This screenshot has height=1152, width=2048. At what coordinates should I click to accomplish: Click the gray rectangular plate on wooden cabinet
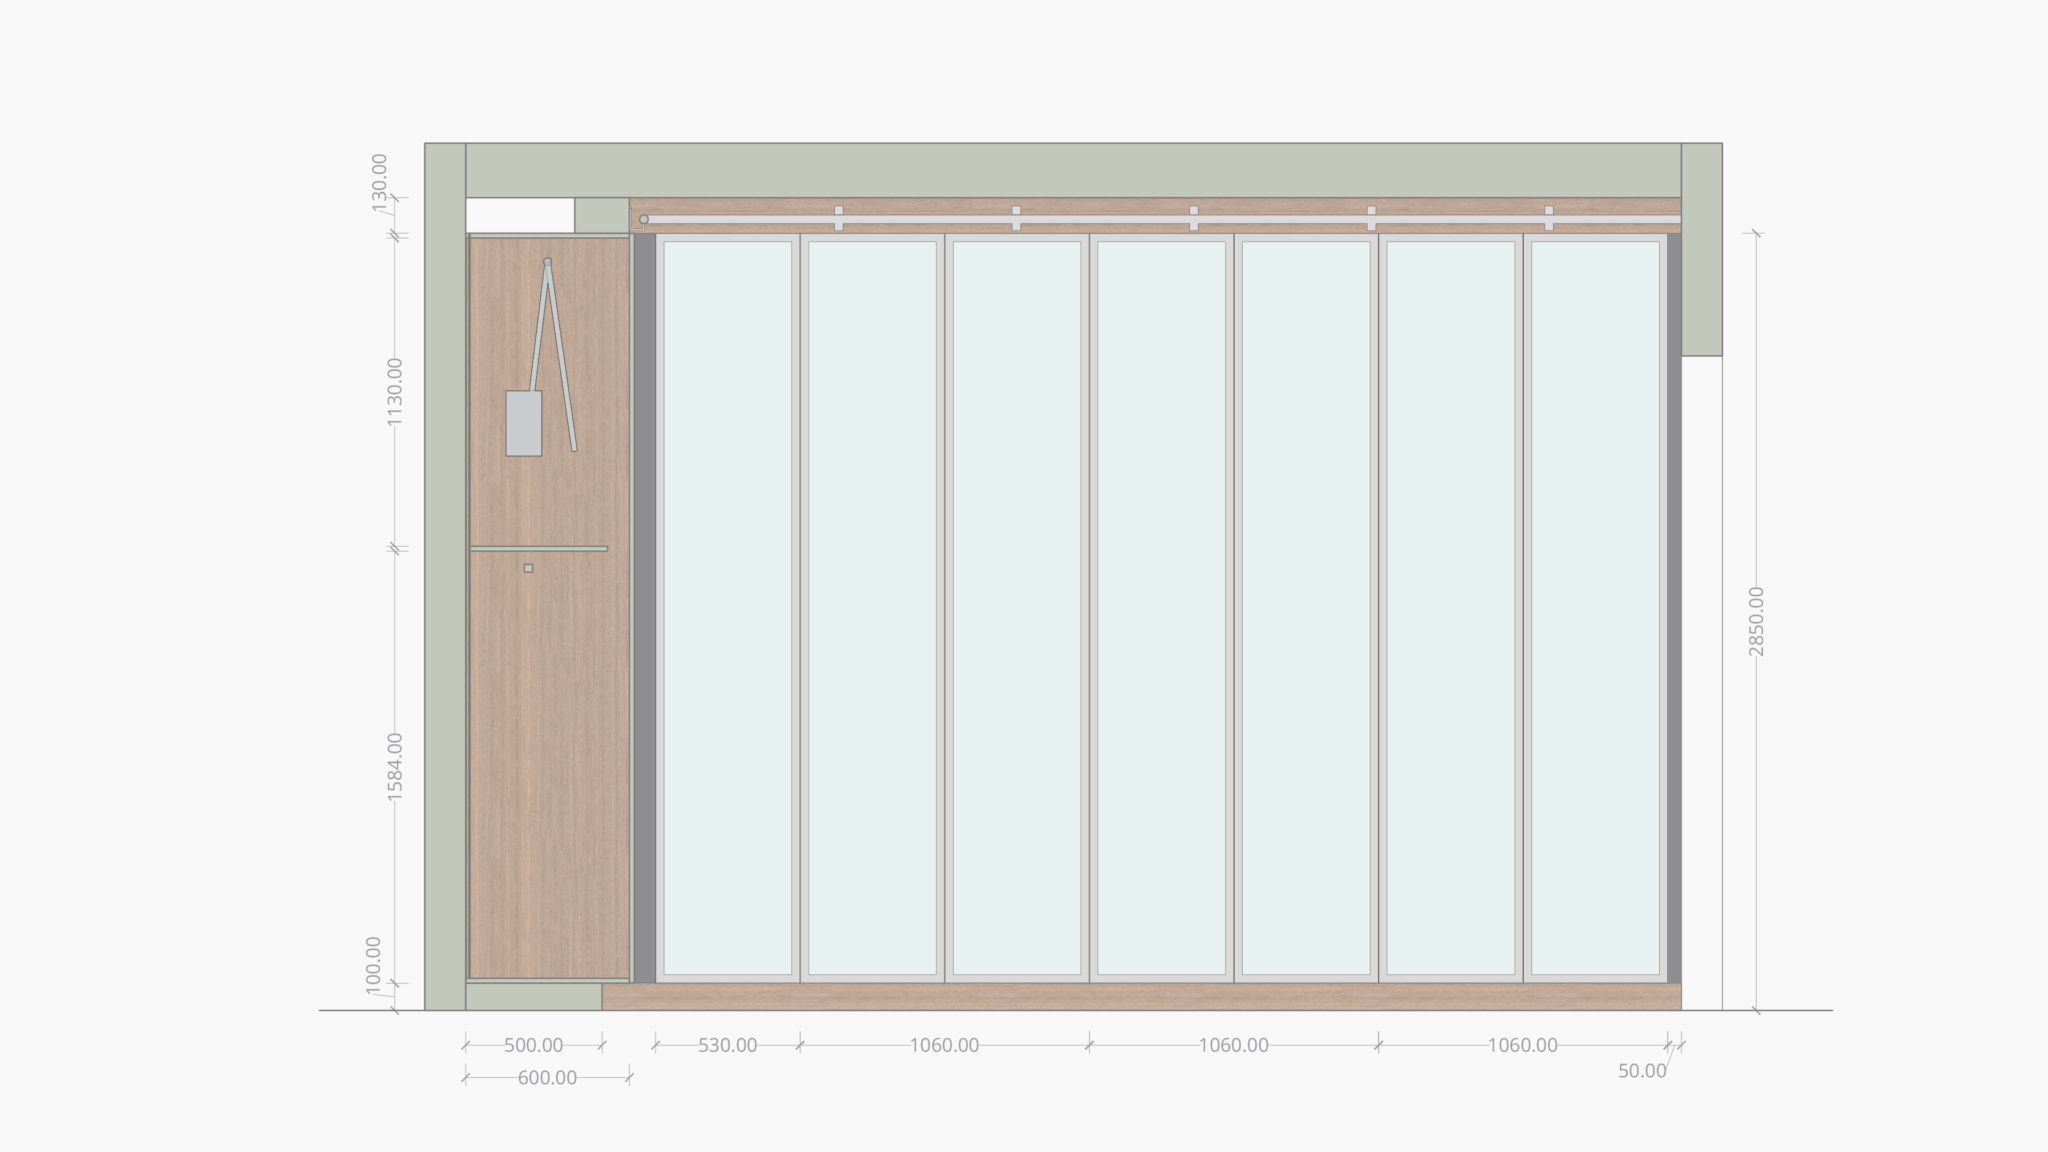[523, 423]
